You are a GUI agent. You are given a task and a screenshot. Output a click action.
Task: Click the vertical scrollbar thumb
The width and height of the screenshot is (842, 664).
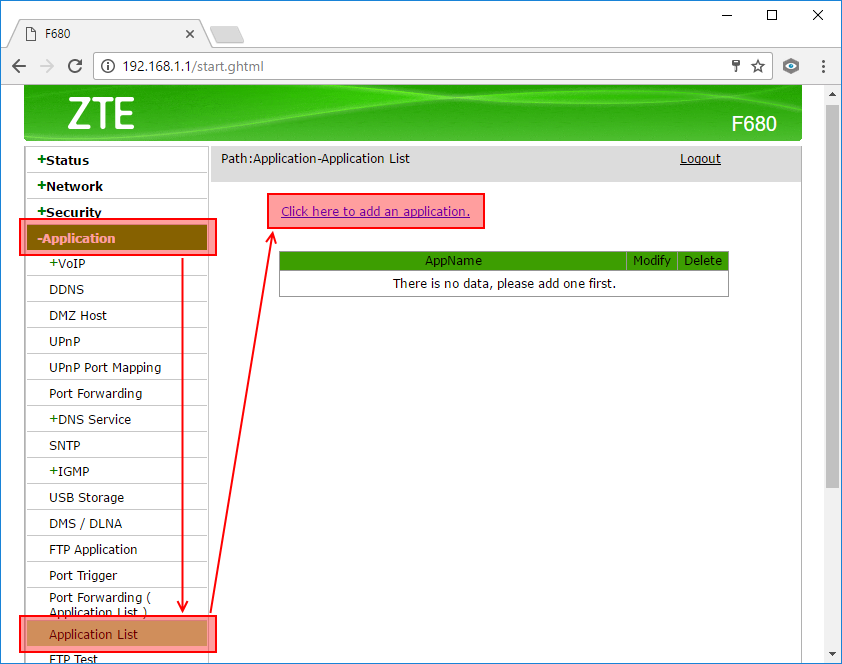pyautogui.click(x=832, y=296)
